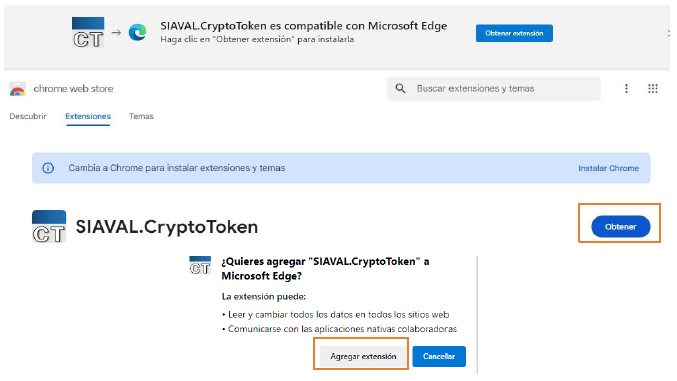
Task: Click the CT logo in the Edge banner
Action: tap(88, 32)
